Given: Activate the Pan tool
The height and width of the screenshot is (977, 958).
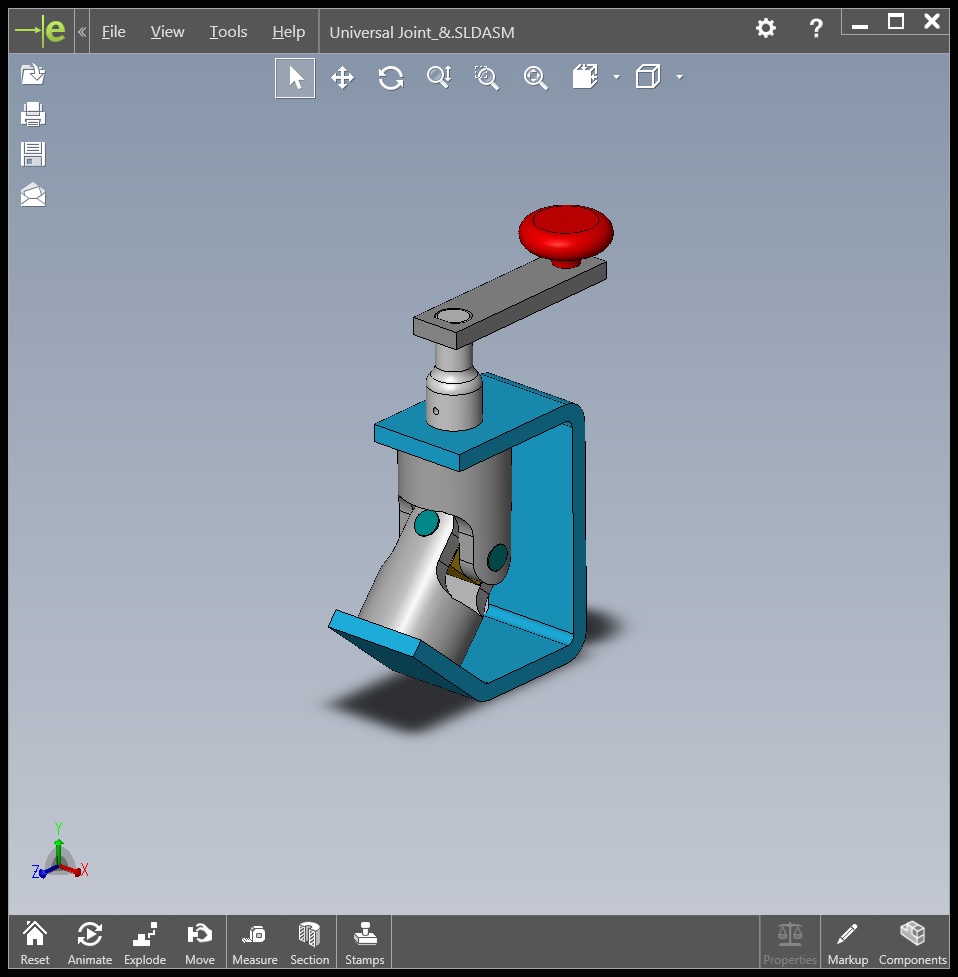Looking at the screenshot, I should [x=342, y=78].
